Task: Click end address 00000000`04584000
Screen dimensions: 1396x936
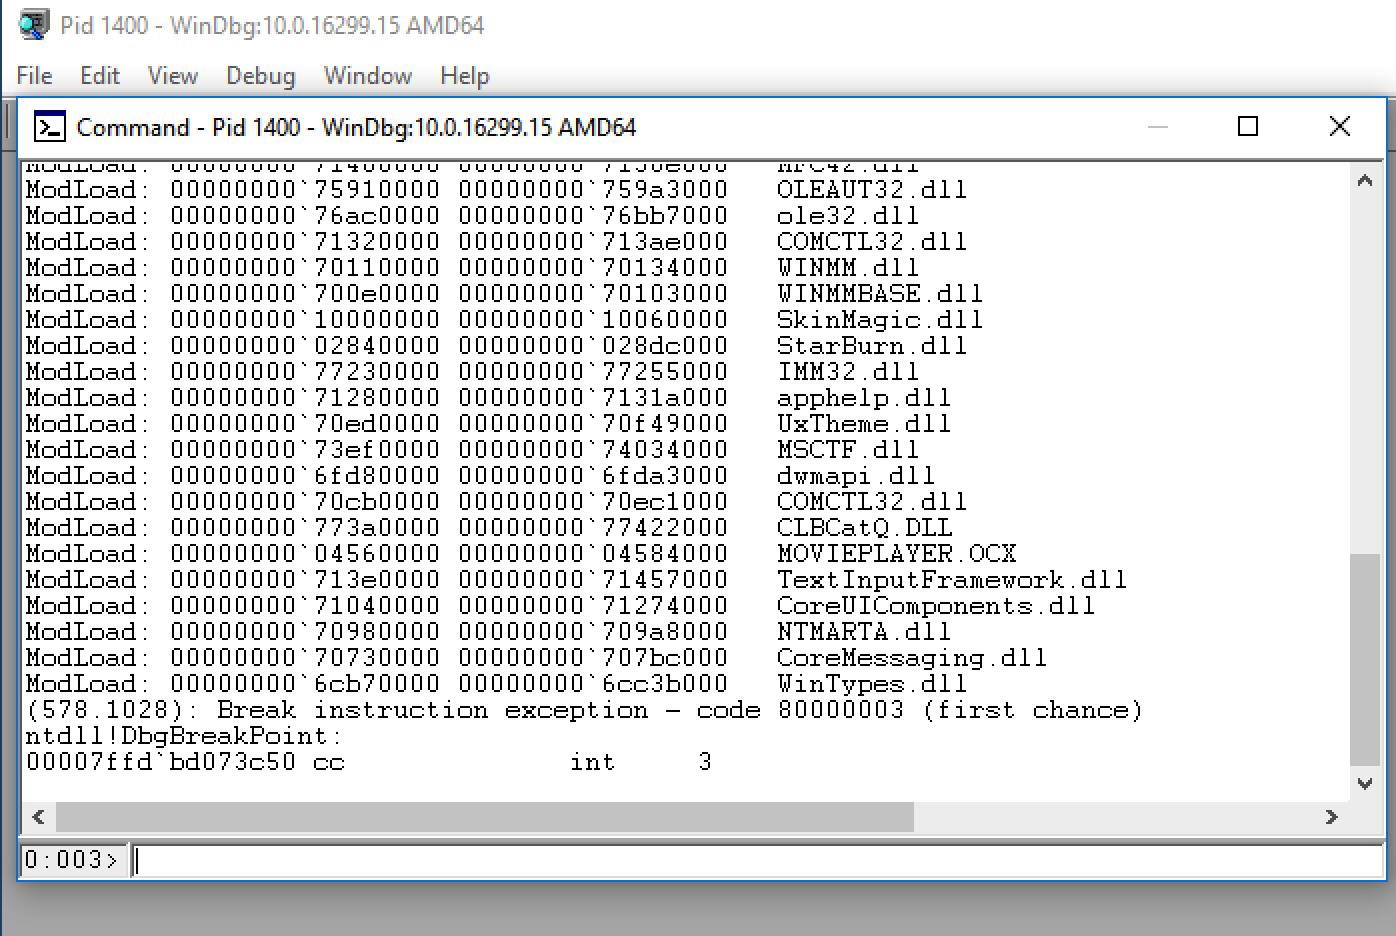Action: click(x=592, y=554)
